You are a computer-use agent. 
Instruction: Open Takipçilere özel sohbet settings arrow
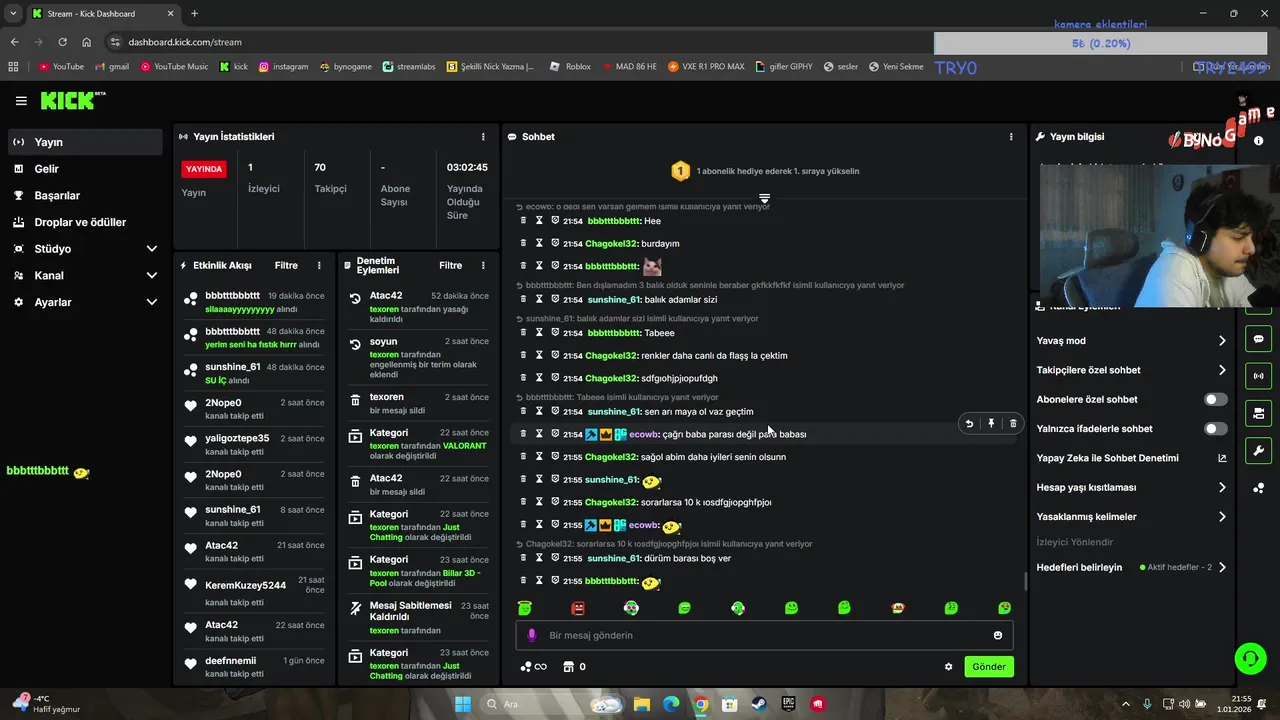pyautogui.click(x=1222, y=370)
